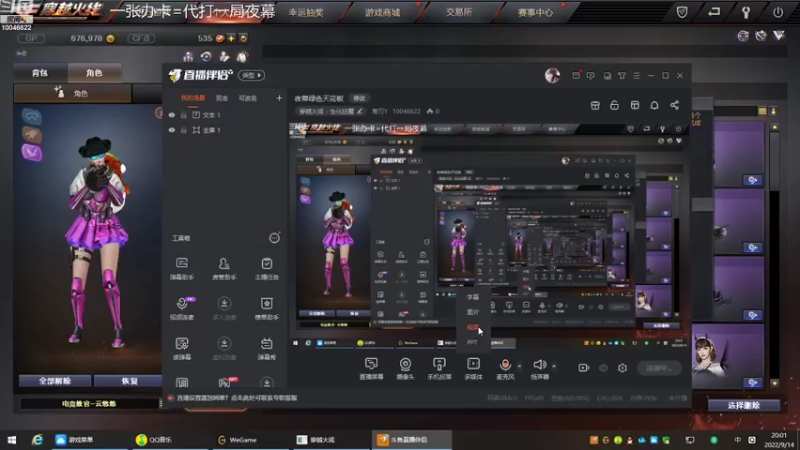Open stream settings gear icon
800x450 pixels.
click(622, 368)
